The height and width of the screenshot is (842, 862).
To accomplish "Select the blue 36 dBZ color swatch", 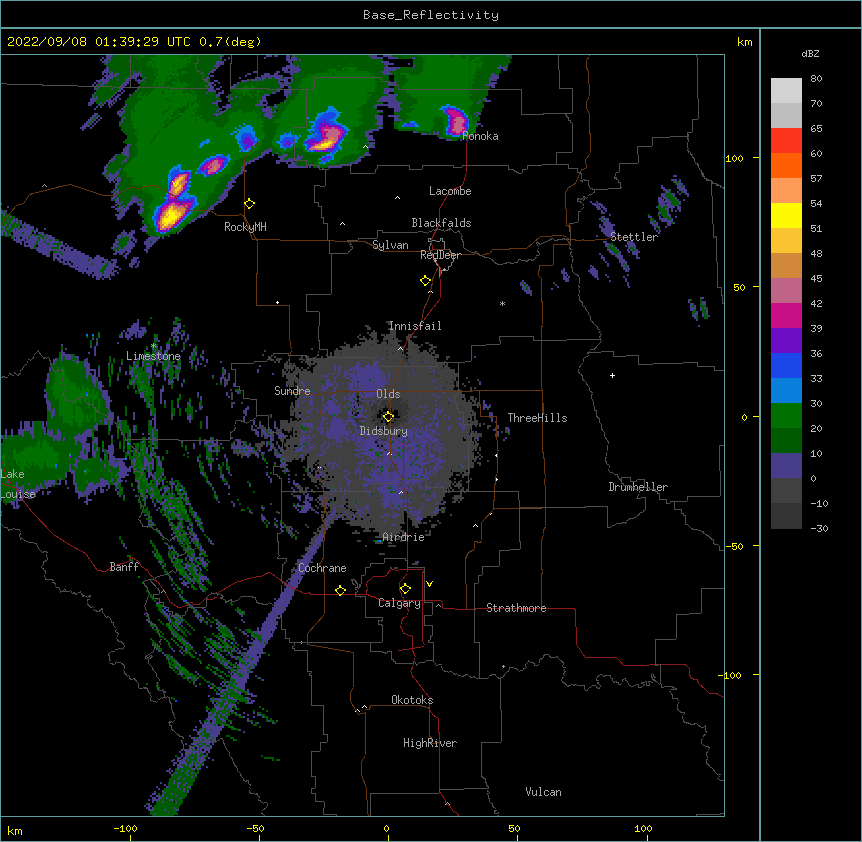I will tap(786, 365).
